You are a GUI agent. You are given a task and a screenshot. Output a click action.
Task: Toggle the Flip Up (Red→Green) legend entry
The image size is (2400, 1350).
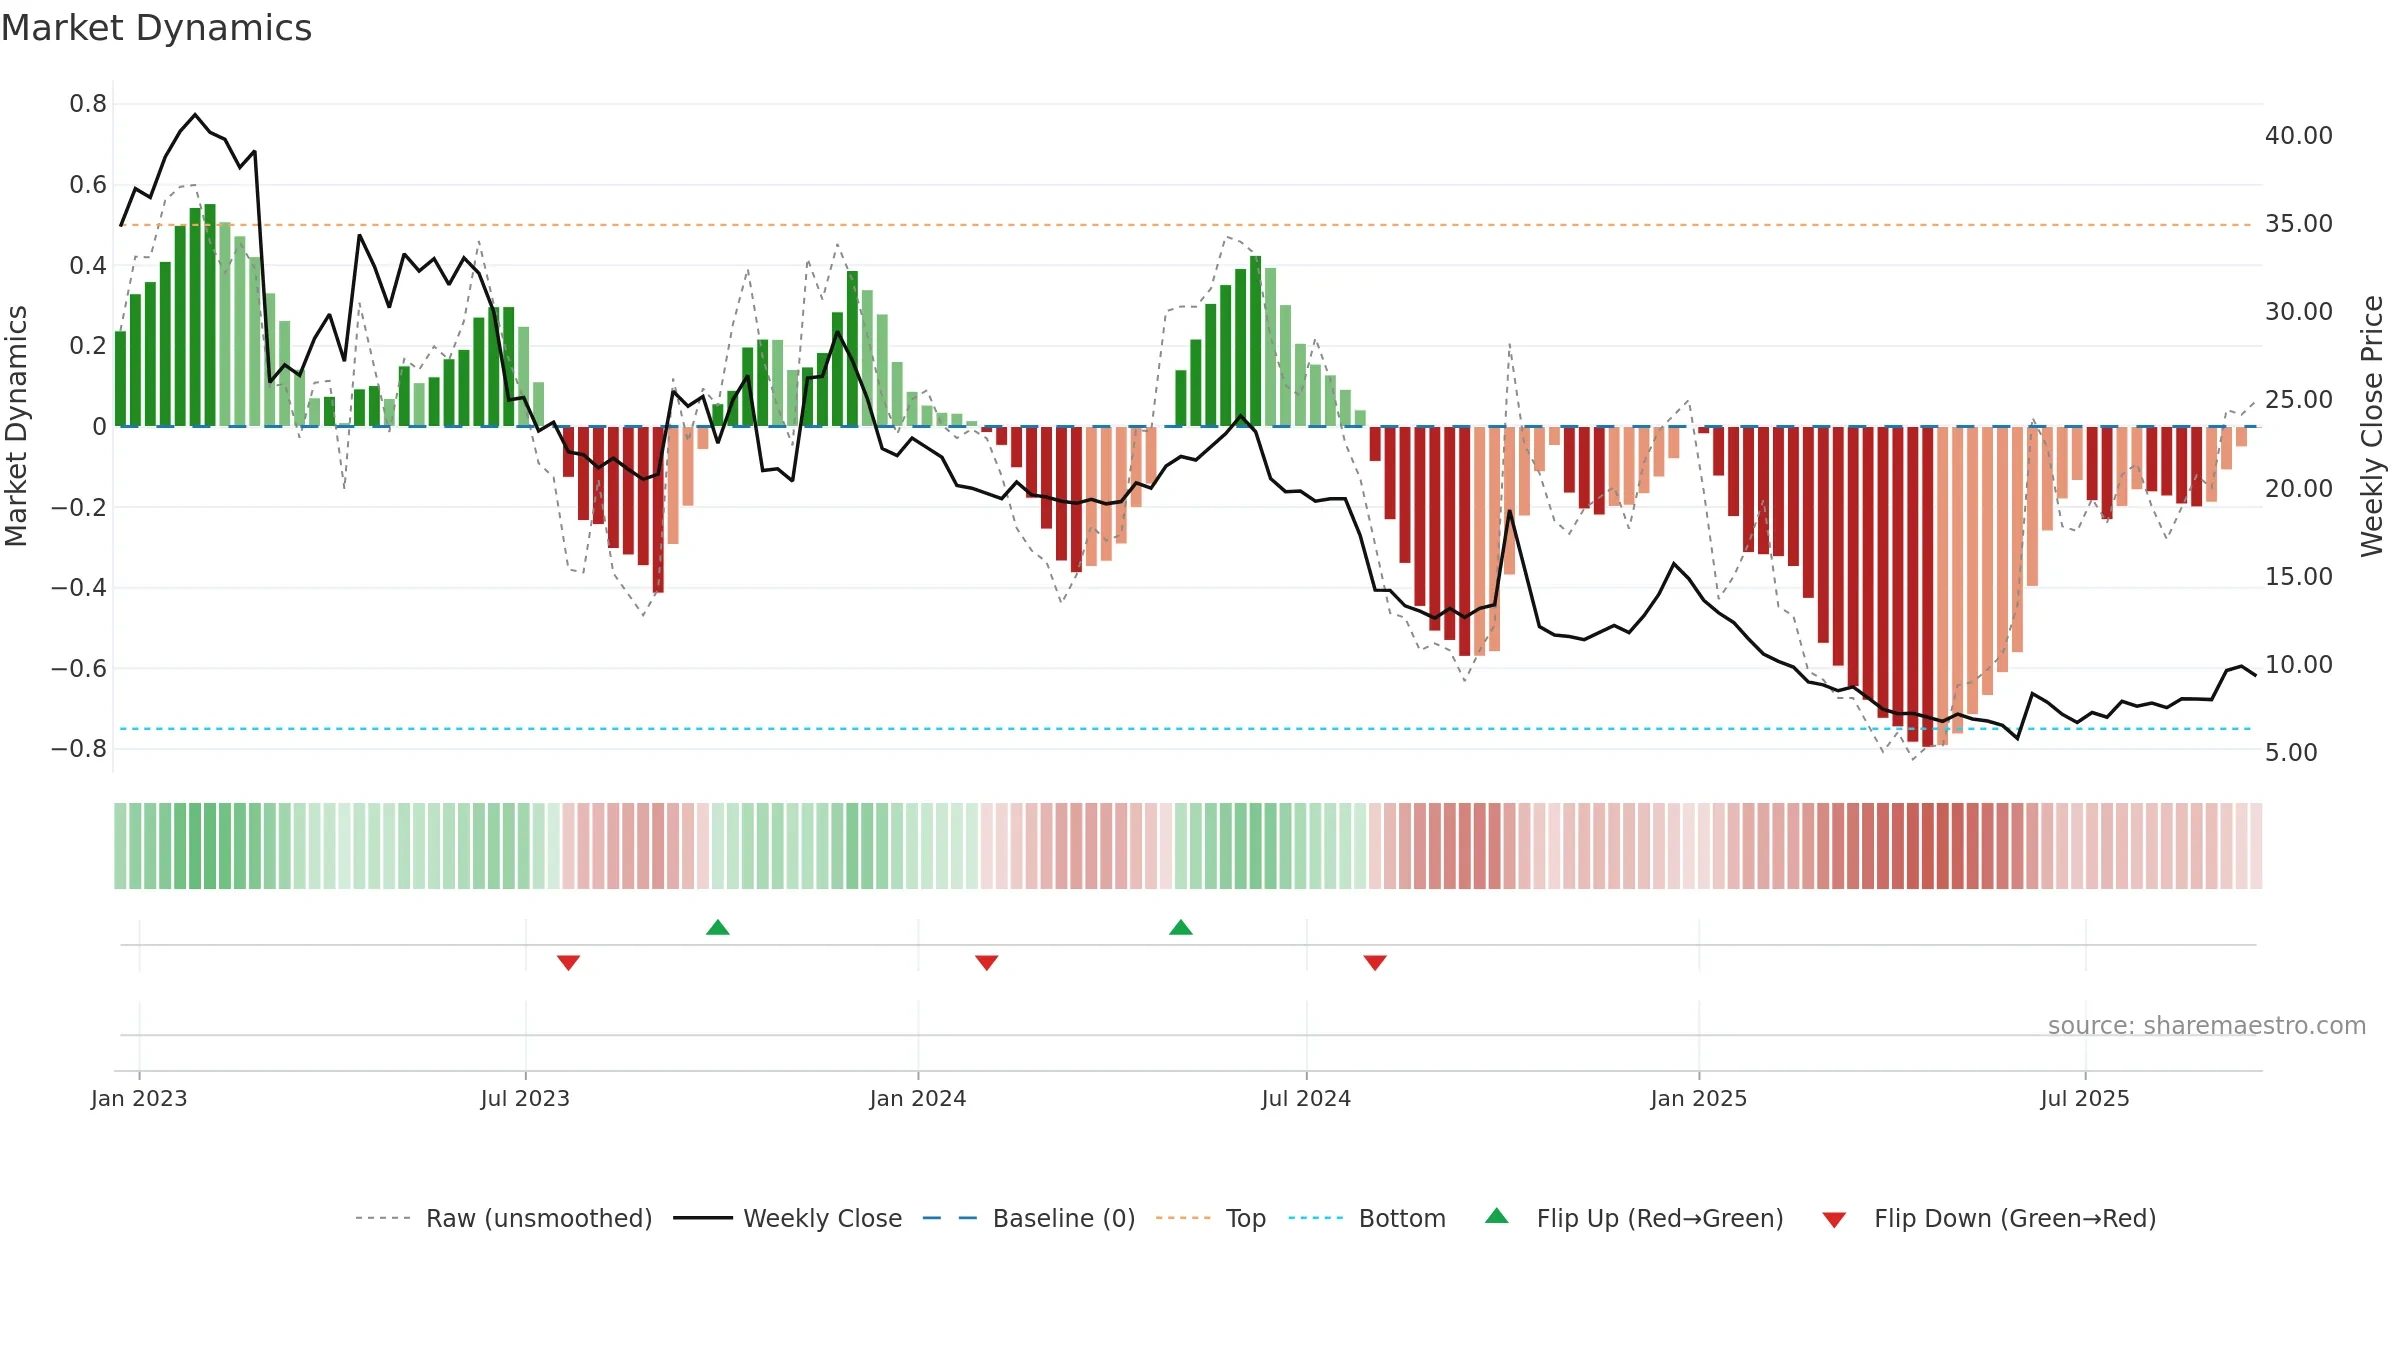point(1633,1218)
